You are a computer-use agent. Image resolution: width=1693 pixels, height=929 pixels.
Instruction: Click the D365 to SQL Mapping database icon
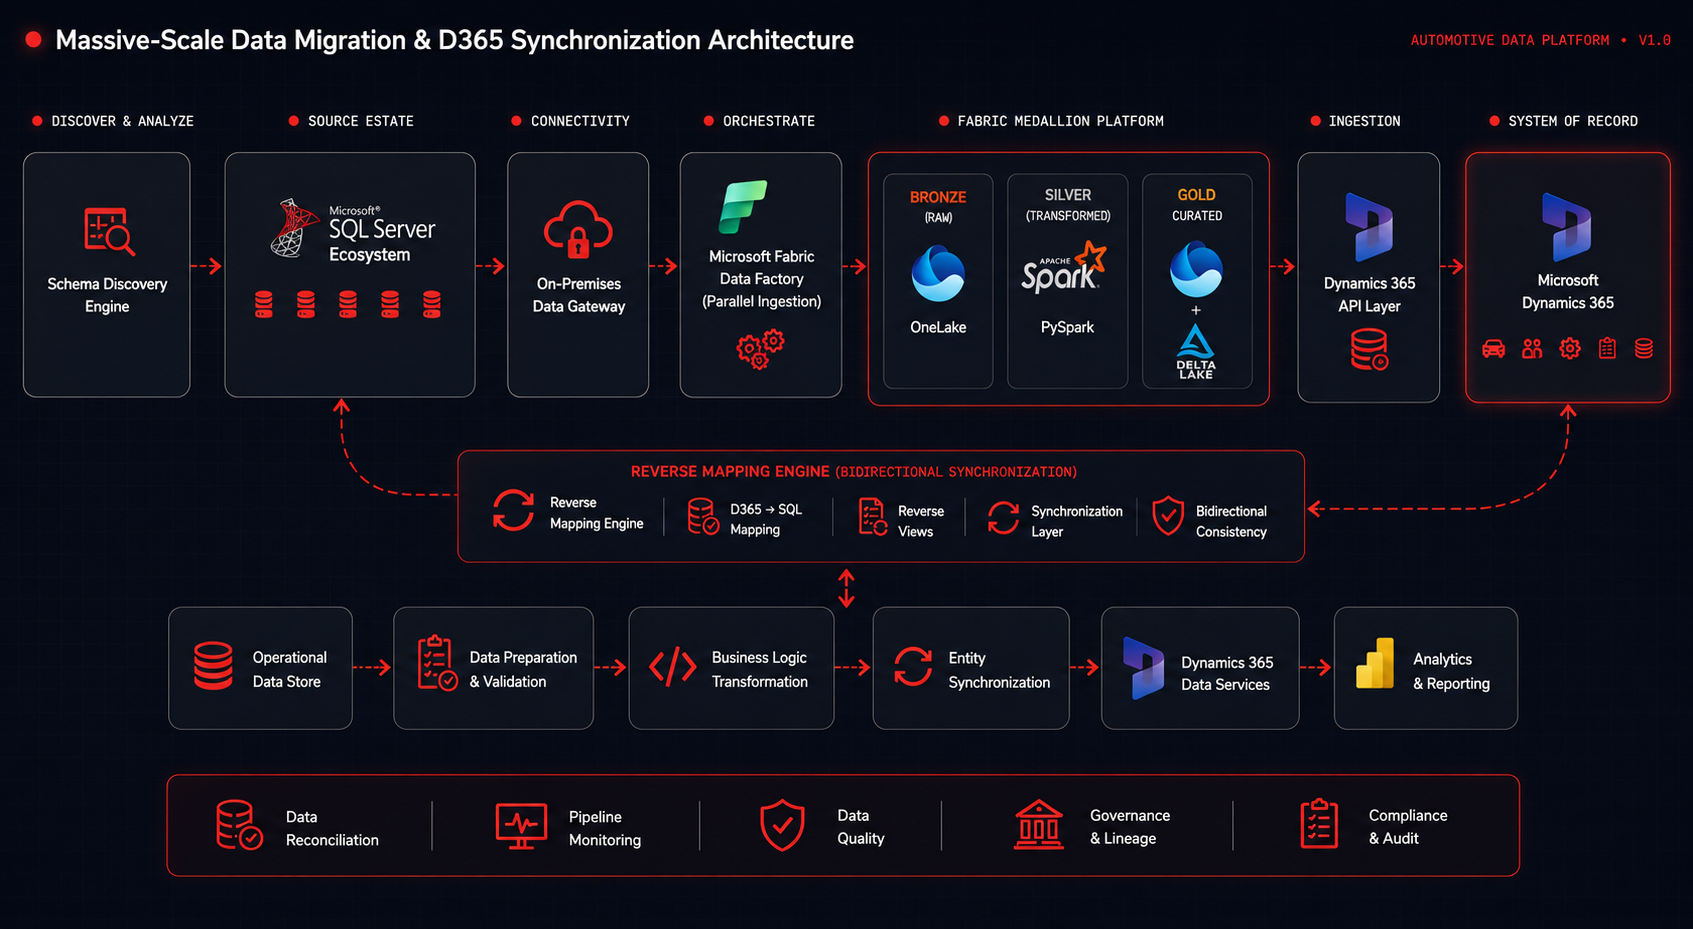[x=703, y=517]
